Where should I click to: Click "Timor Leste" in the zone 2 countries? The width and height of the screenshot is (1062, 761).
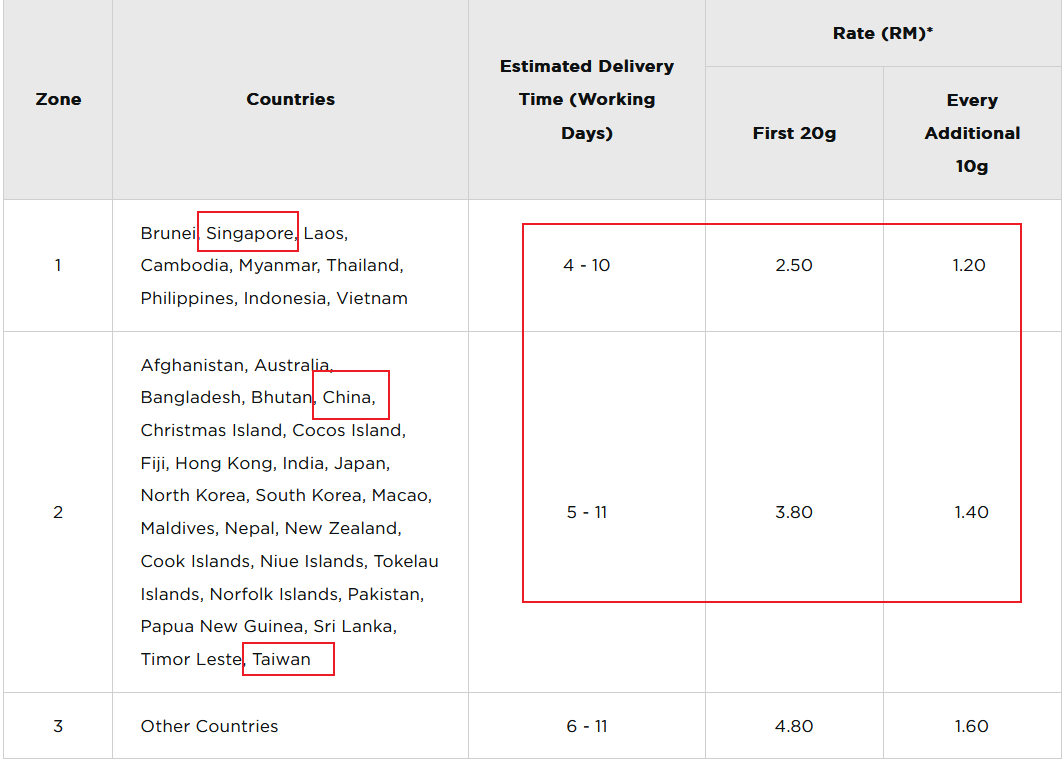[x=191, y=659]
